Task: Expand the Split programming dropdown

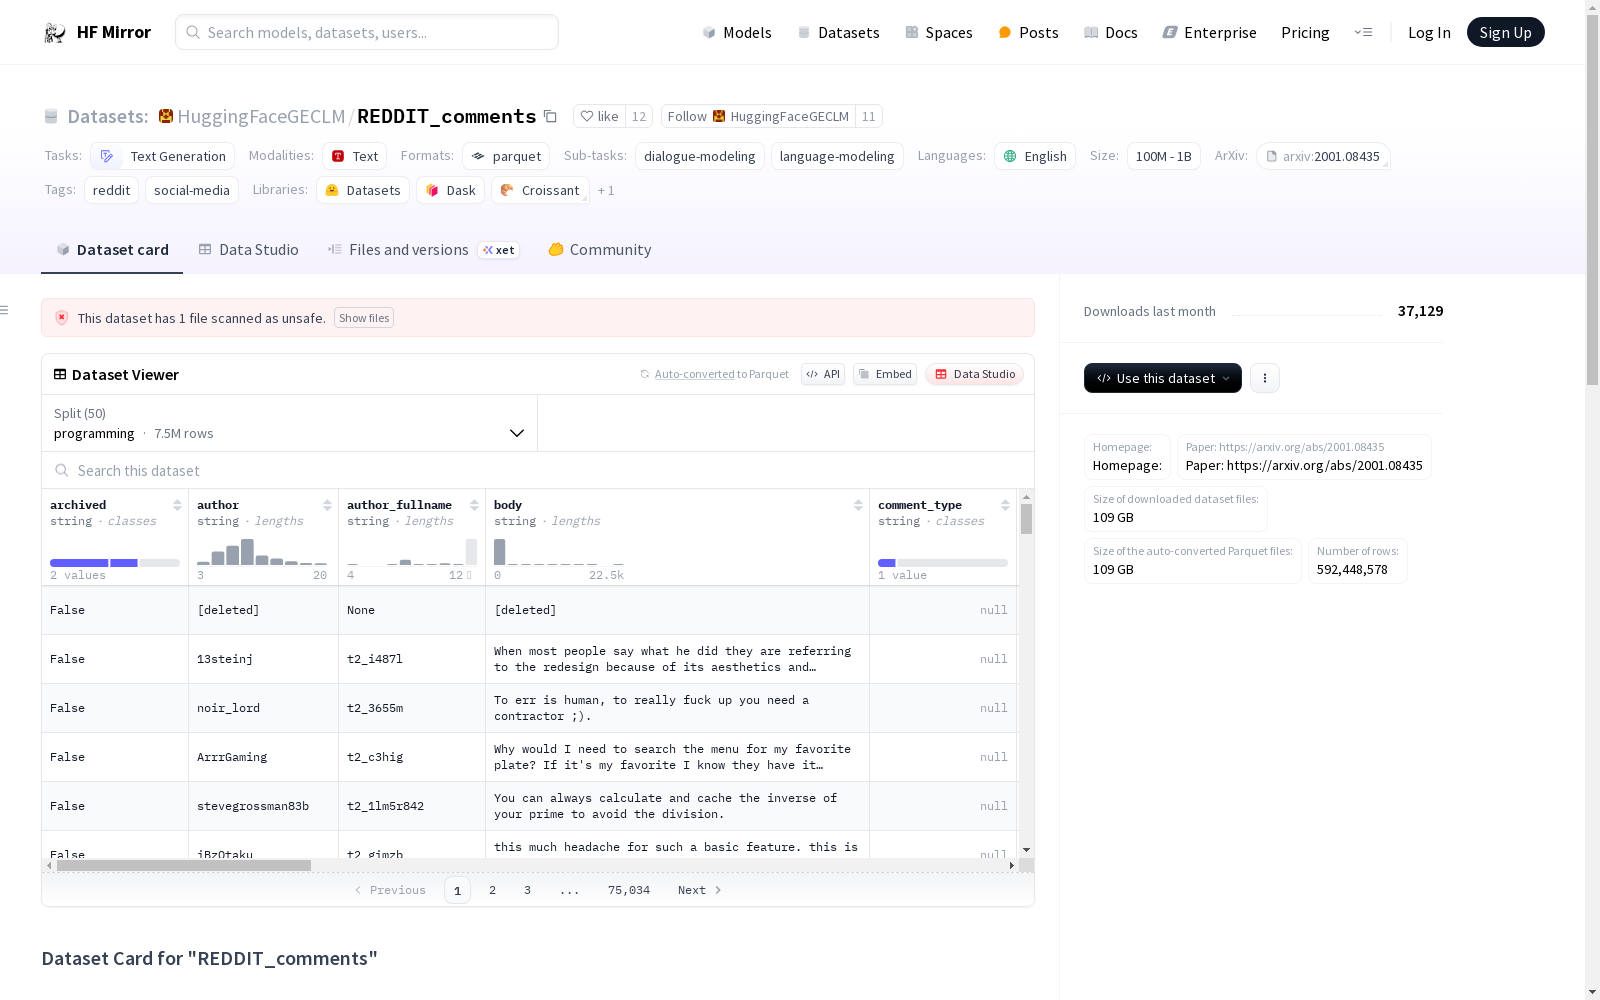Action: 289,423
